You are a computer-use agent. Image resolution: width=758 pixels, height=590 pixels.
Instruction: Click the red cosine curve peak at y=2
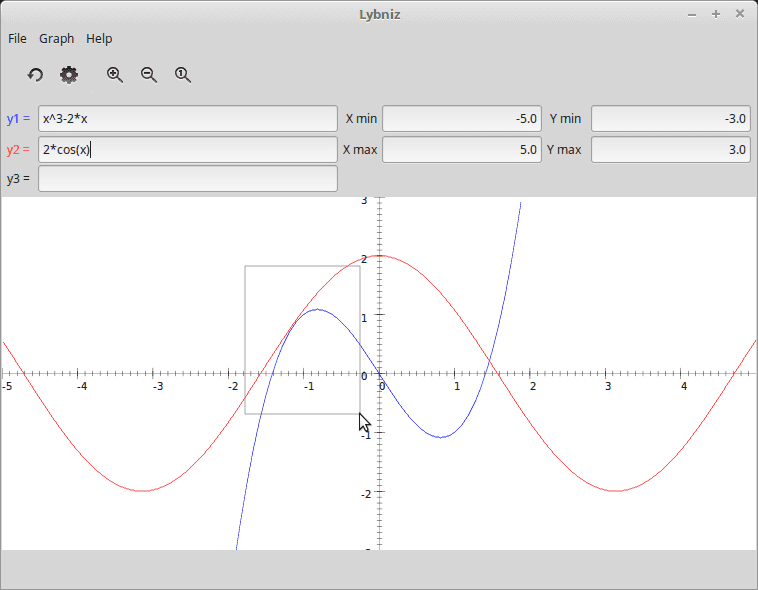tap(380, 256)
